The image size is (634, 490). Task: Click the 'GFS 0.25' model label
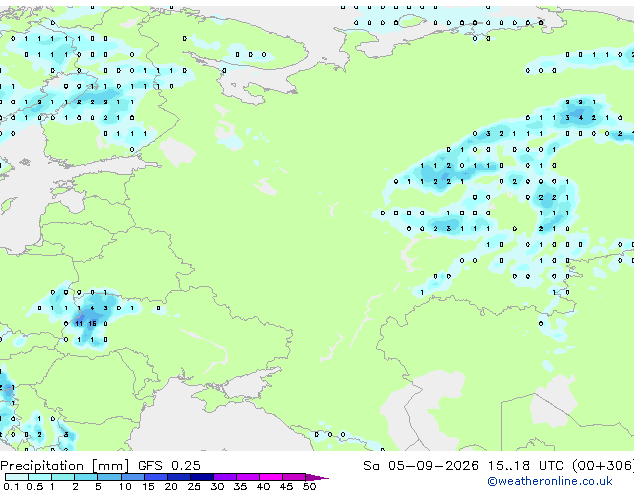coord(169,466)
